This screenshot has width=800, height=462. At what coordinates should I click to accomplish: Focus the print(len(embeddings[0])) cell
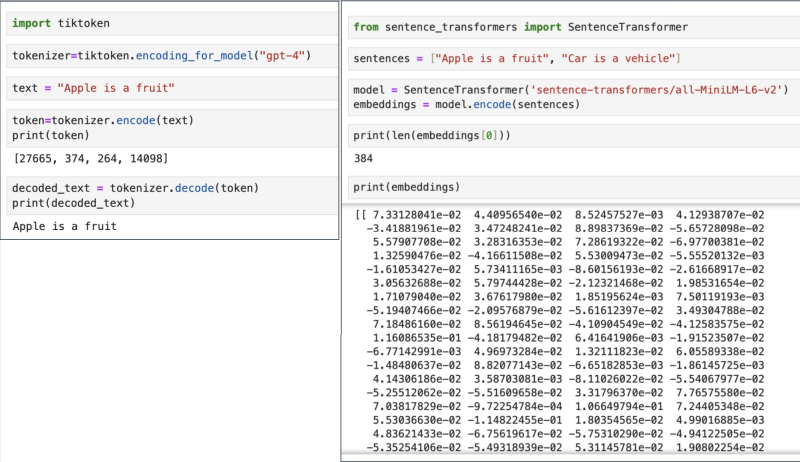coord(570,135)
